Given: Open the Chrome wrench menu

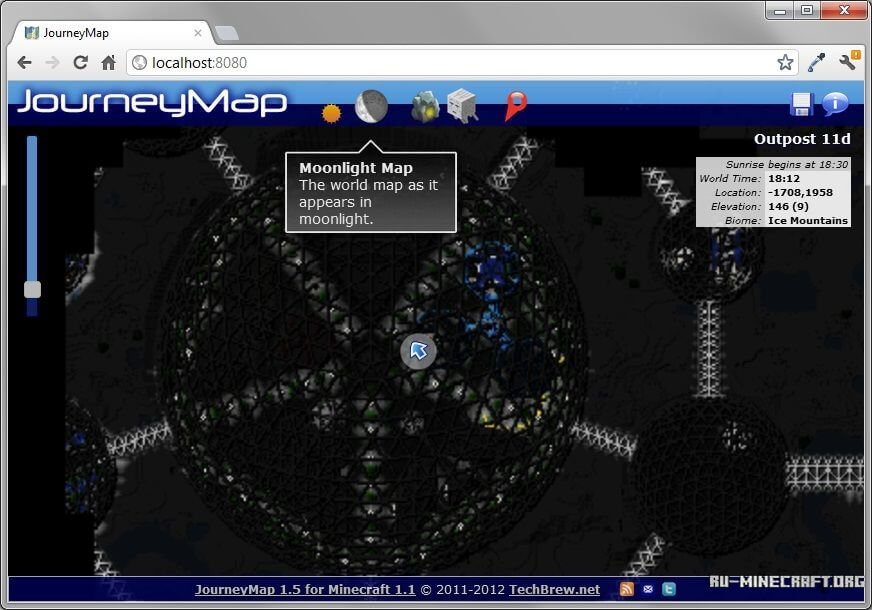Looking at the screenshot, I should (x=848, y=61).
